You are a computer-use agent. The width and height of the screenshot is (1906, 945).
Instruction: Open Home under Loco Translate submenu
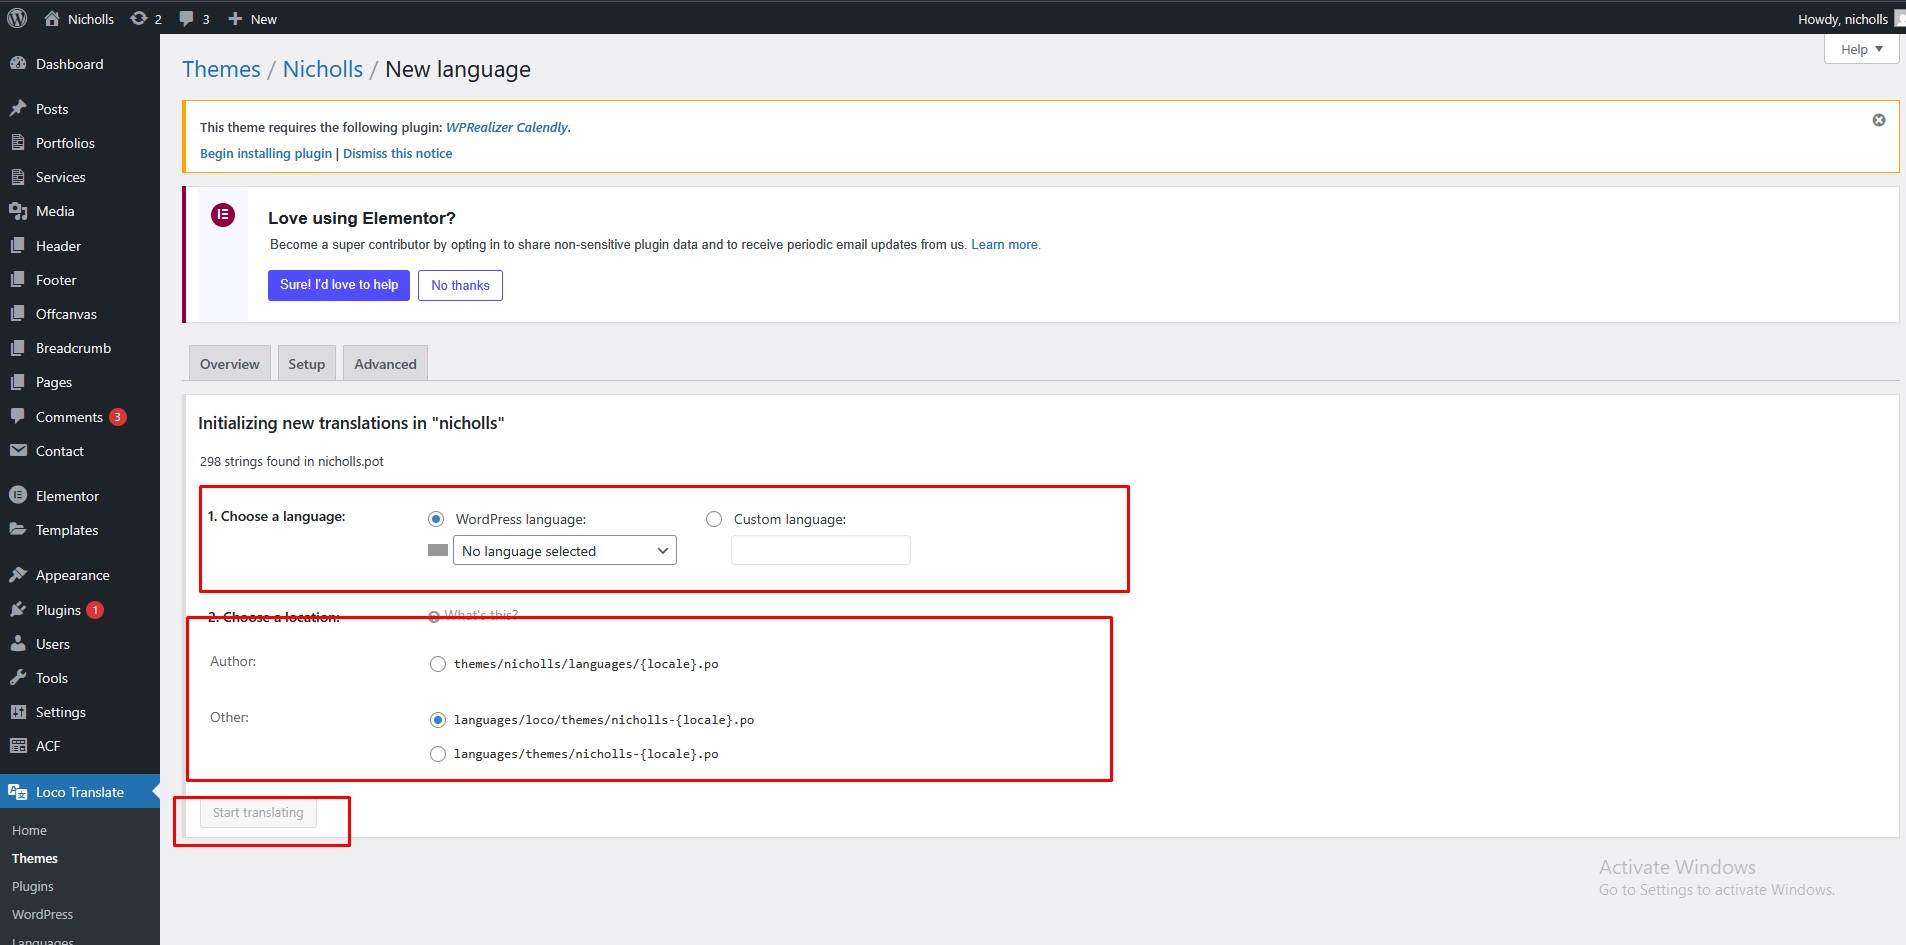(x=30, y=830)
